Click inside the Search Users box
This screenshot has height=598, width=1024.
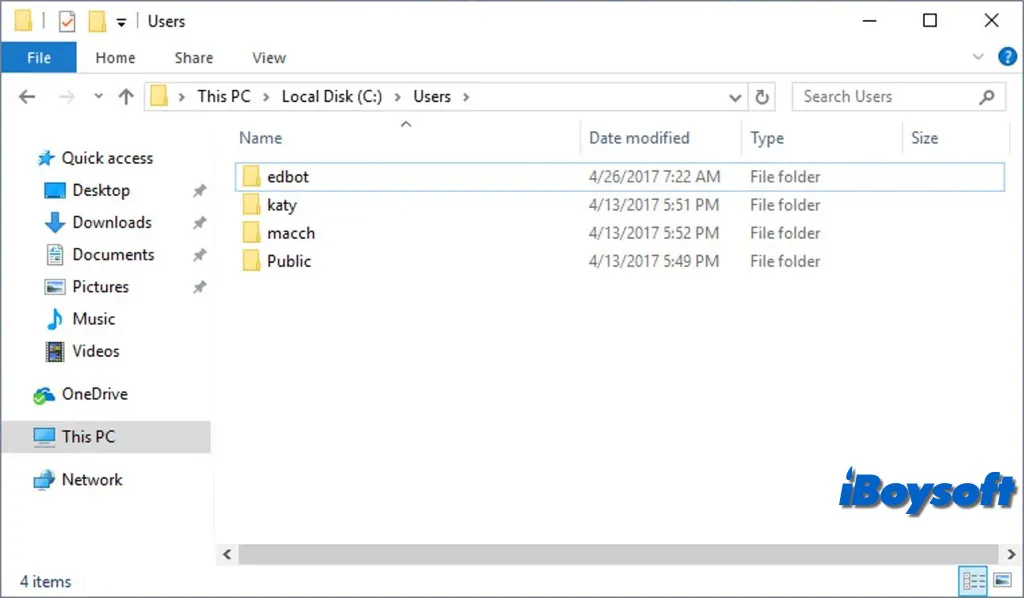(880, 96)
